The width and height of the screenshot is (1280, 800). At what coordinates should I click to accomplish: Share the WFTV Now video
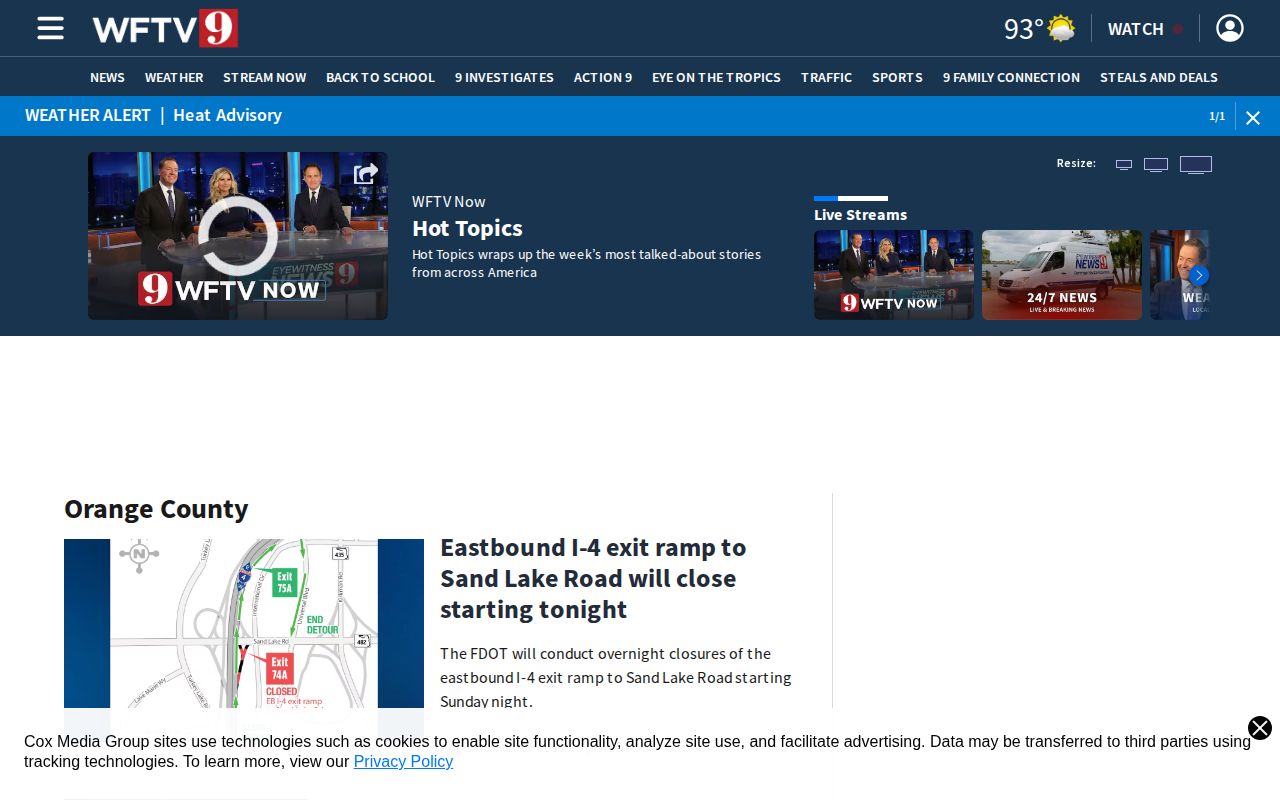pos(366,174)
